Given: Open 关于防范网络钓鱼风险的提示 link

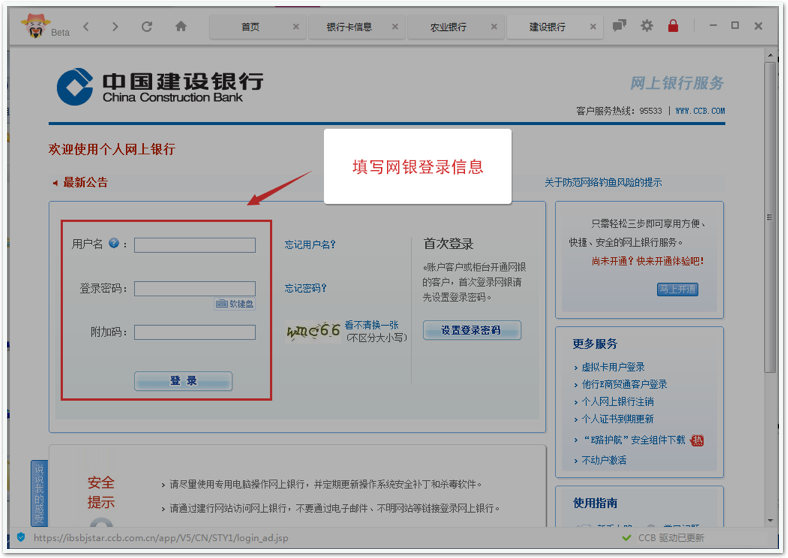Looking at the screenshot, I should pyautogui.click(x=603, y=182).
